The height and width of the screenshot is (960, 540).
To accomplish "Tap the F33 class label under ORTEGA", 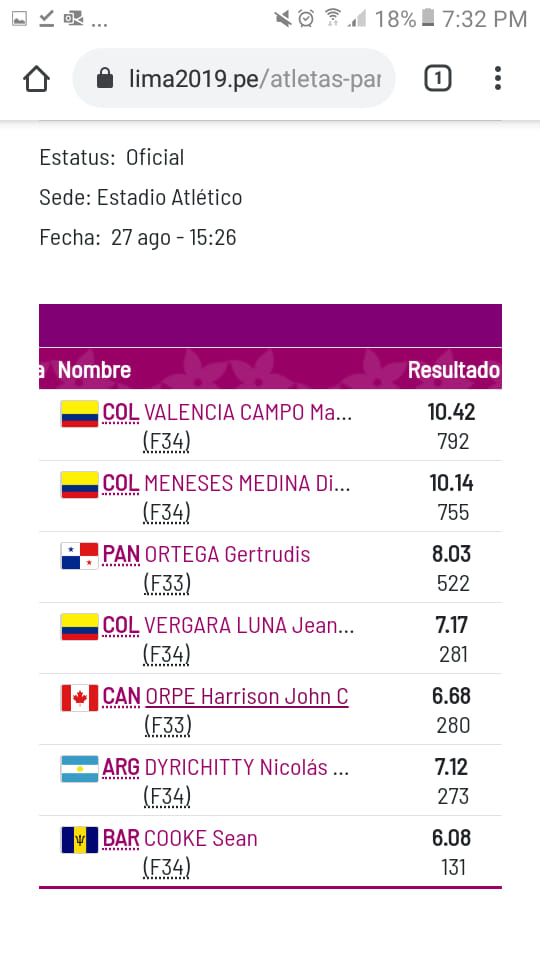I will click(167, 583).
